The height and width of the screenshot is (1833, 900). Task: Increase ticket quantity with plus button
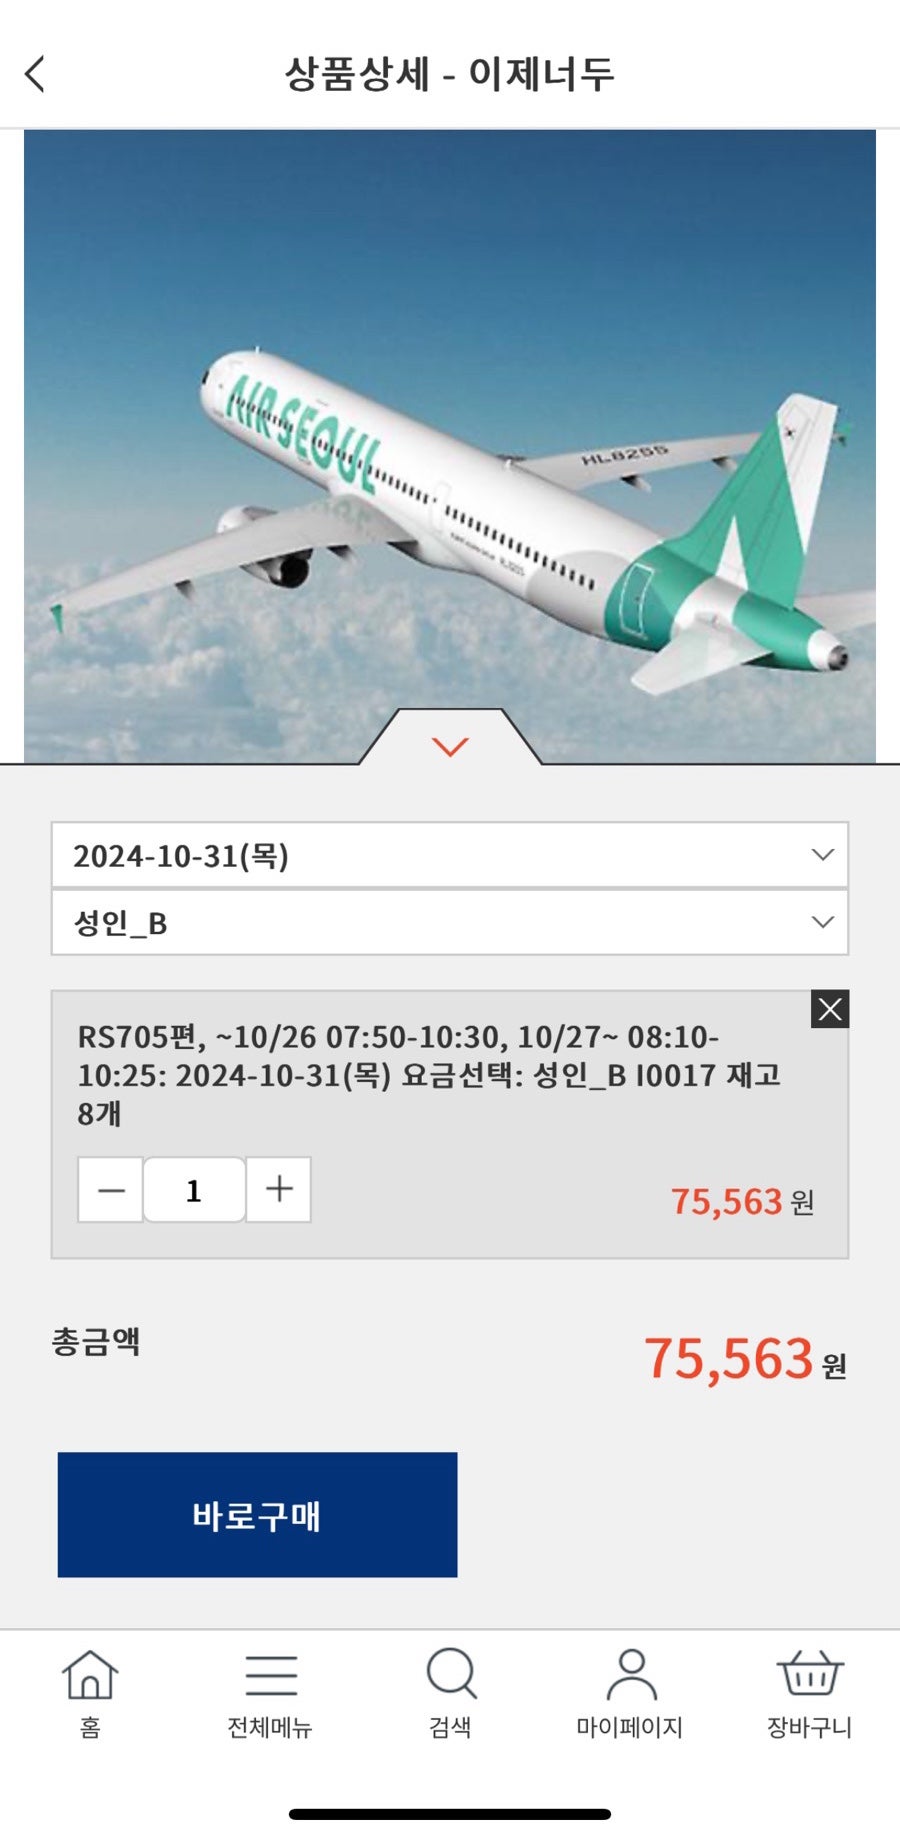[x=279, y=1190]
